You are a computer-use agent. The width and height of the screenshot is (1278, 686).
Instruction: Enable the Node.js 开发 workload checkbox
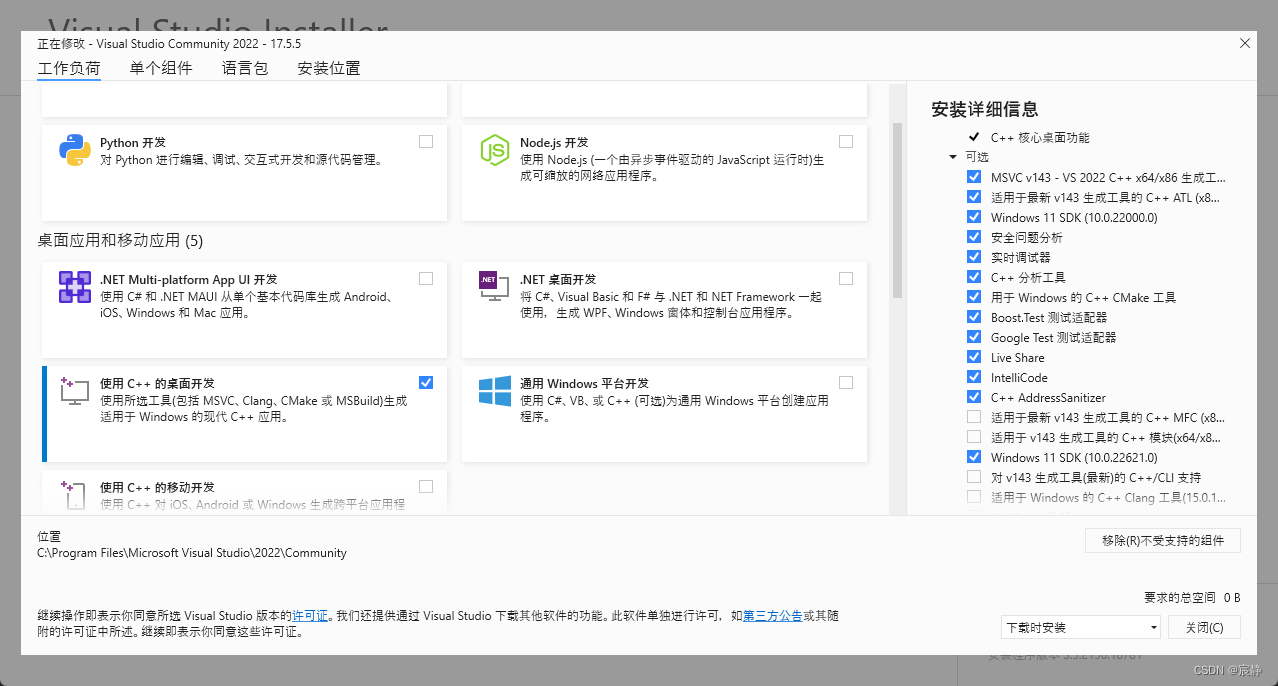coord(846,141)
